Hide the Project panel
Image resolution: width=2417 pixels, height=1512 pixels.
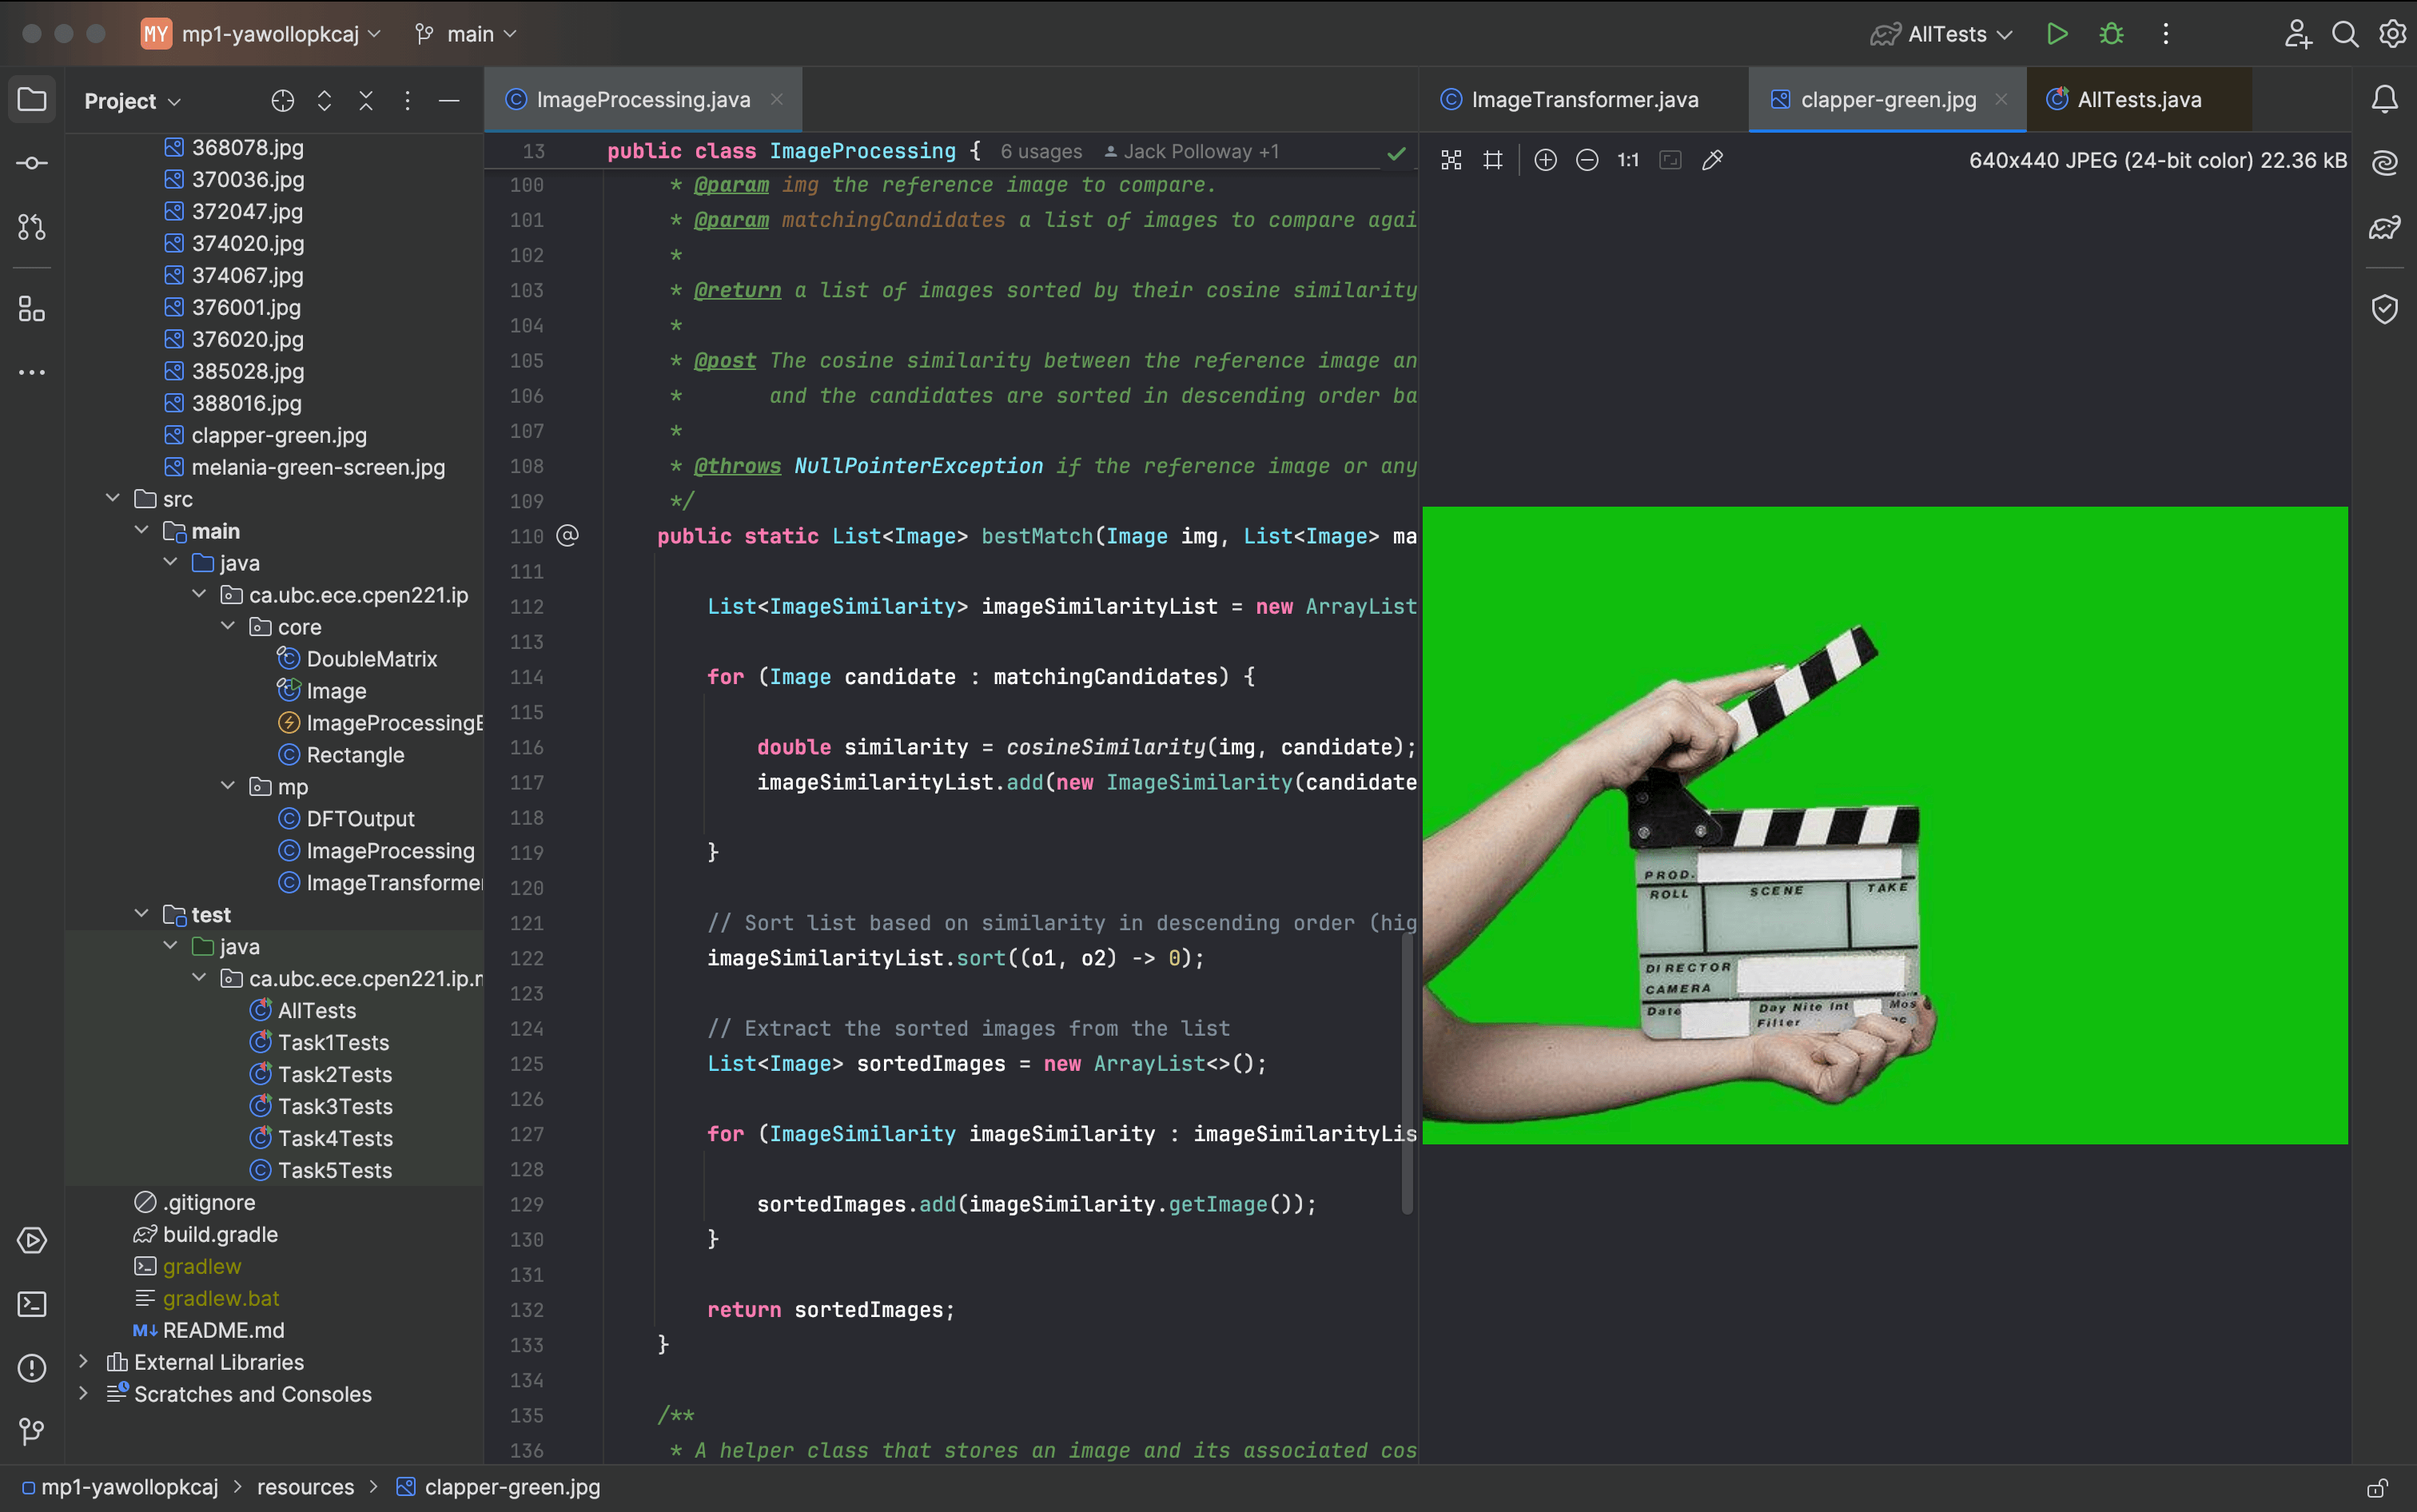pyautogui.click(x=449, y=101)
